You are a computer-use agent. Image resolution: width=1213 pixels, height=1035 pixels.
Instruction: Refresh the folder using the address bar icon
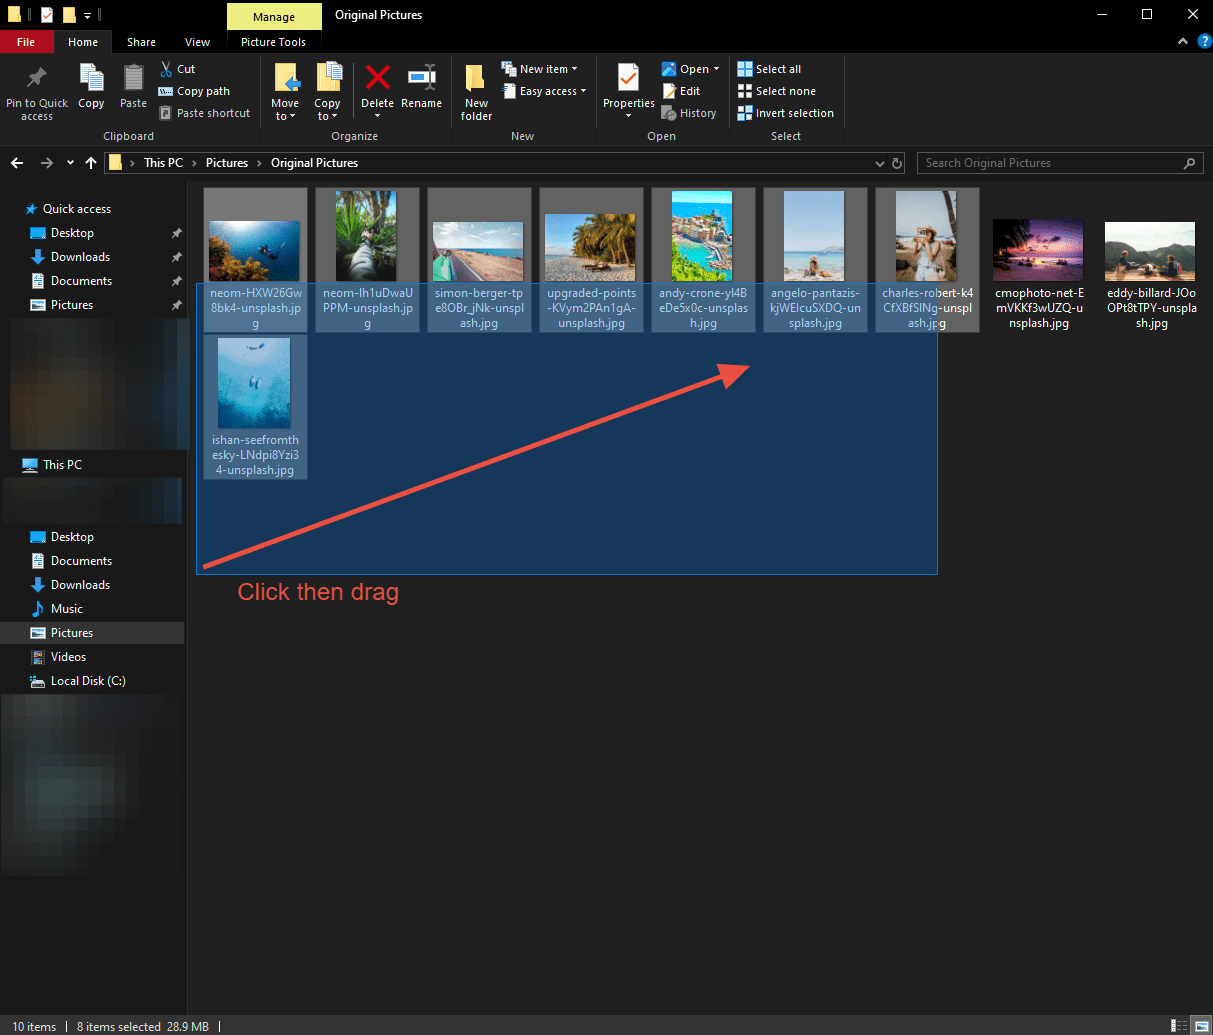pos(897,163)
